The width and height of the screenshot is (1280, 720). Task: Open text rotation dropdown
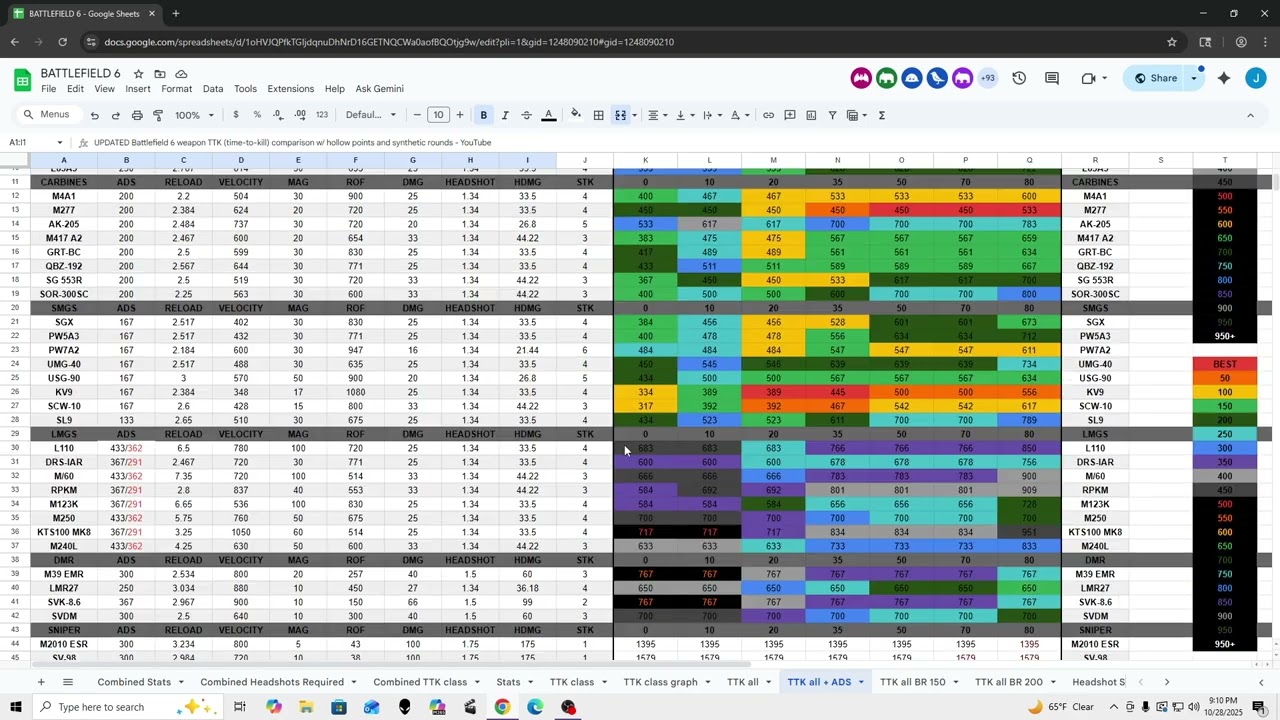pyautogui.click(x=739, y=115)
